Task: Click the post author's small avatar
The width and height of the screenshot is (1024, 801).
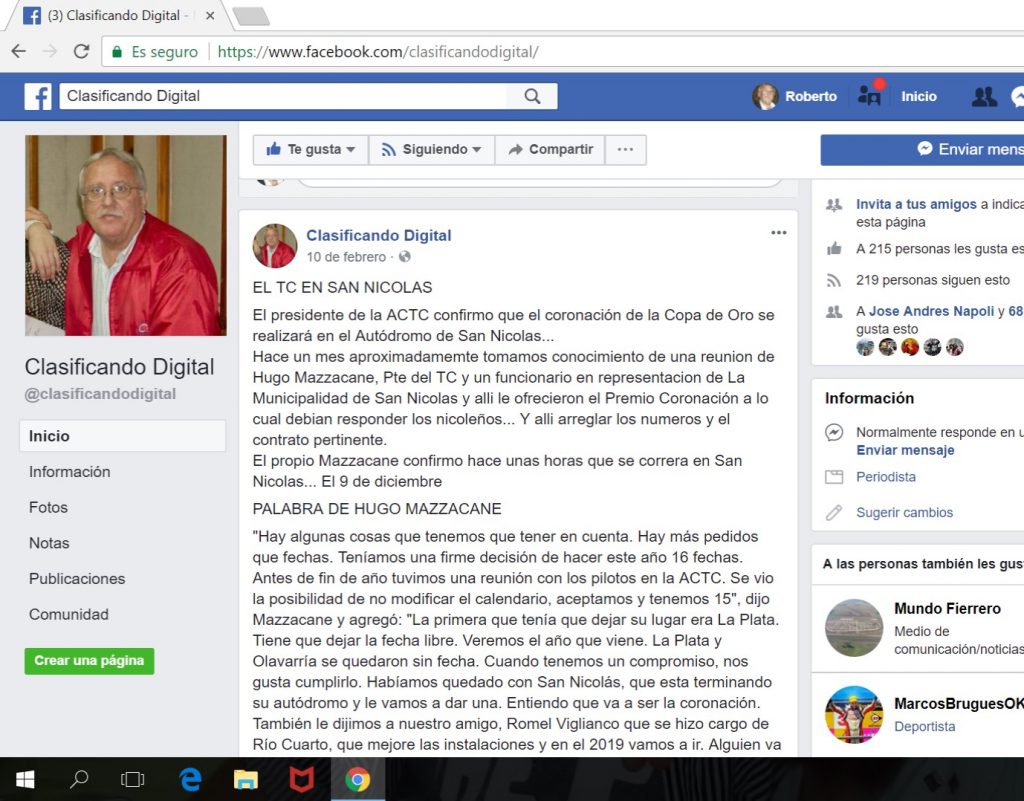Action: (x=275, y=246)
